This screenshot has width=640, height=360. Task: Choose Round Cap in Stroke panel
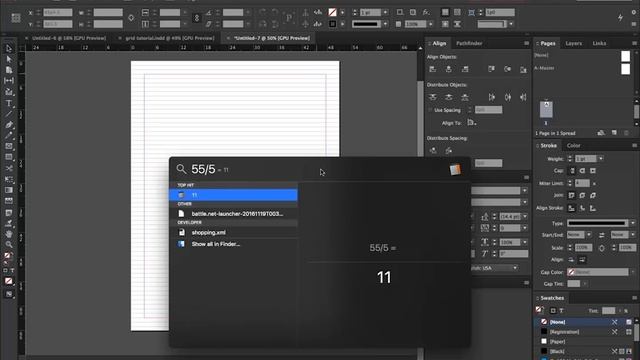[582, 171]
